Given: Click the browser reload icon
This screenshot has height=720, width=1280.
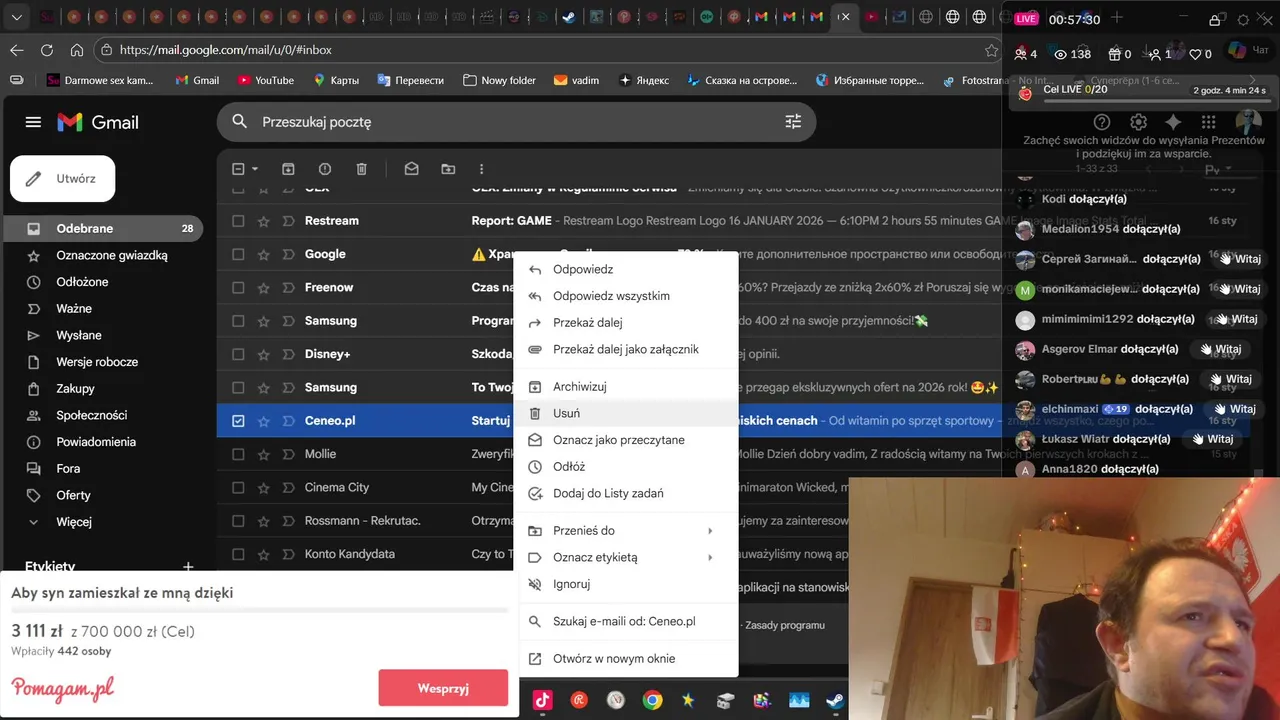Looking at the screenshot, I should (x=47, y=50).
